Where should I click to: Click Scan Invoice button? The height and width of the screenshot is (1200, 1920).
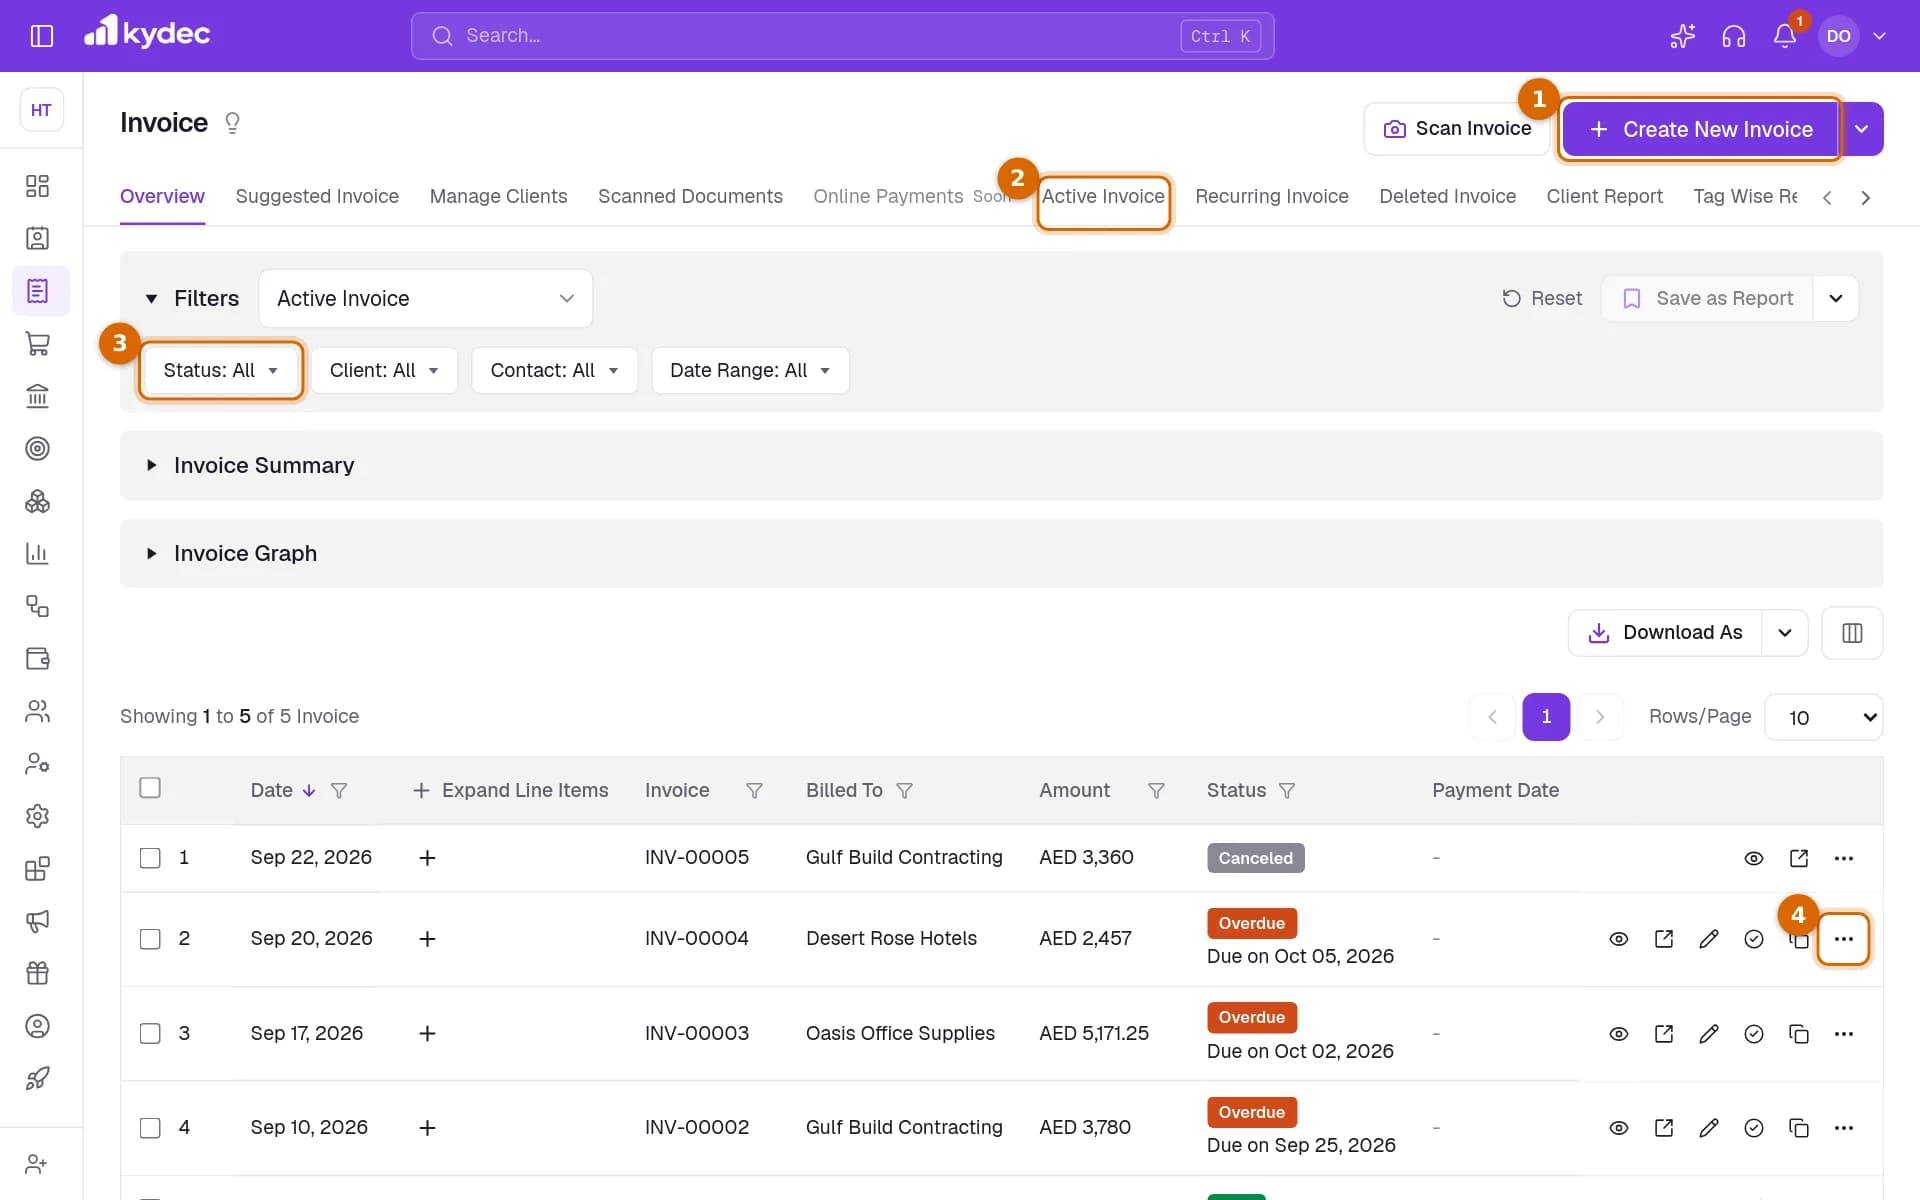tap(1457, 129)
